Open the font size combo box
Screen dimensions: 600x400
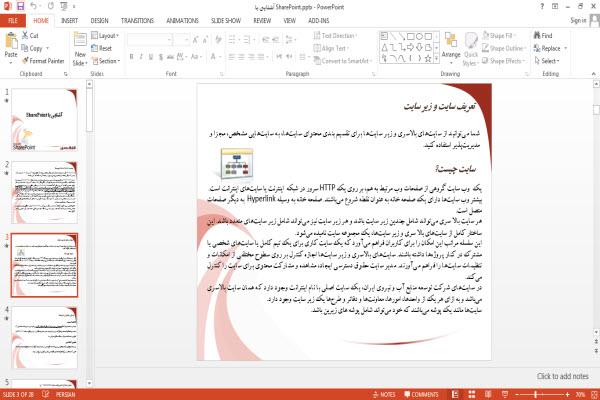[181, 39]
